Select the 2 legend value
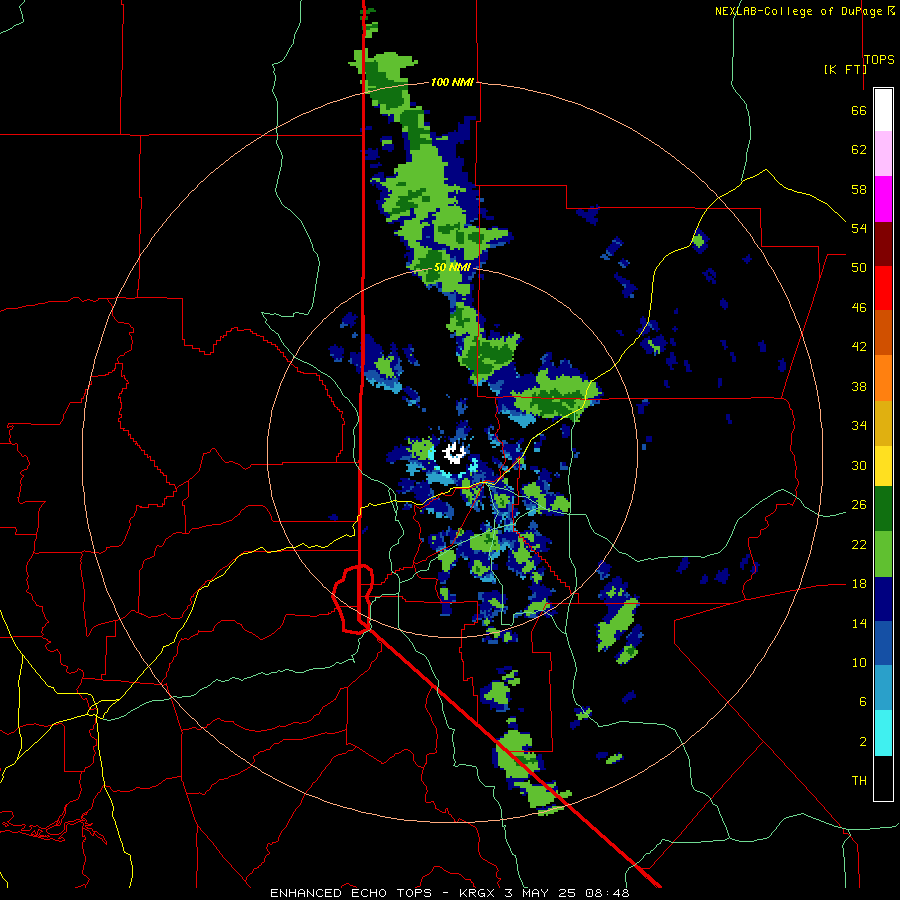900x900 pixels. click(863, 742)
